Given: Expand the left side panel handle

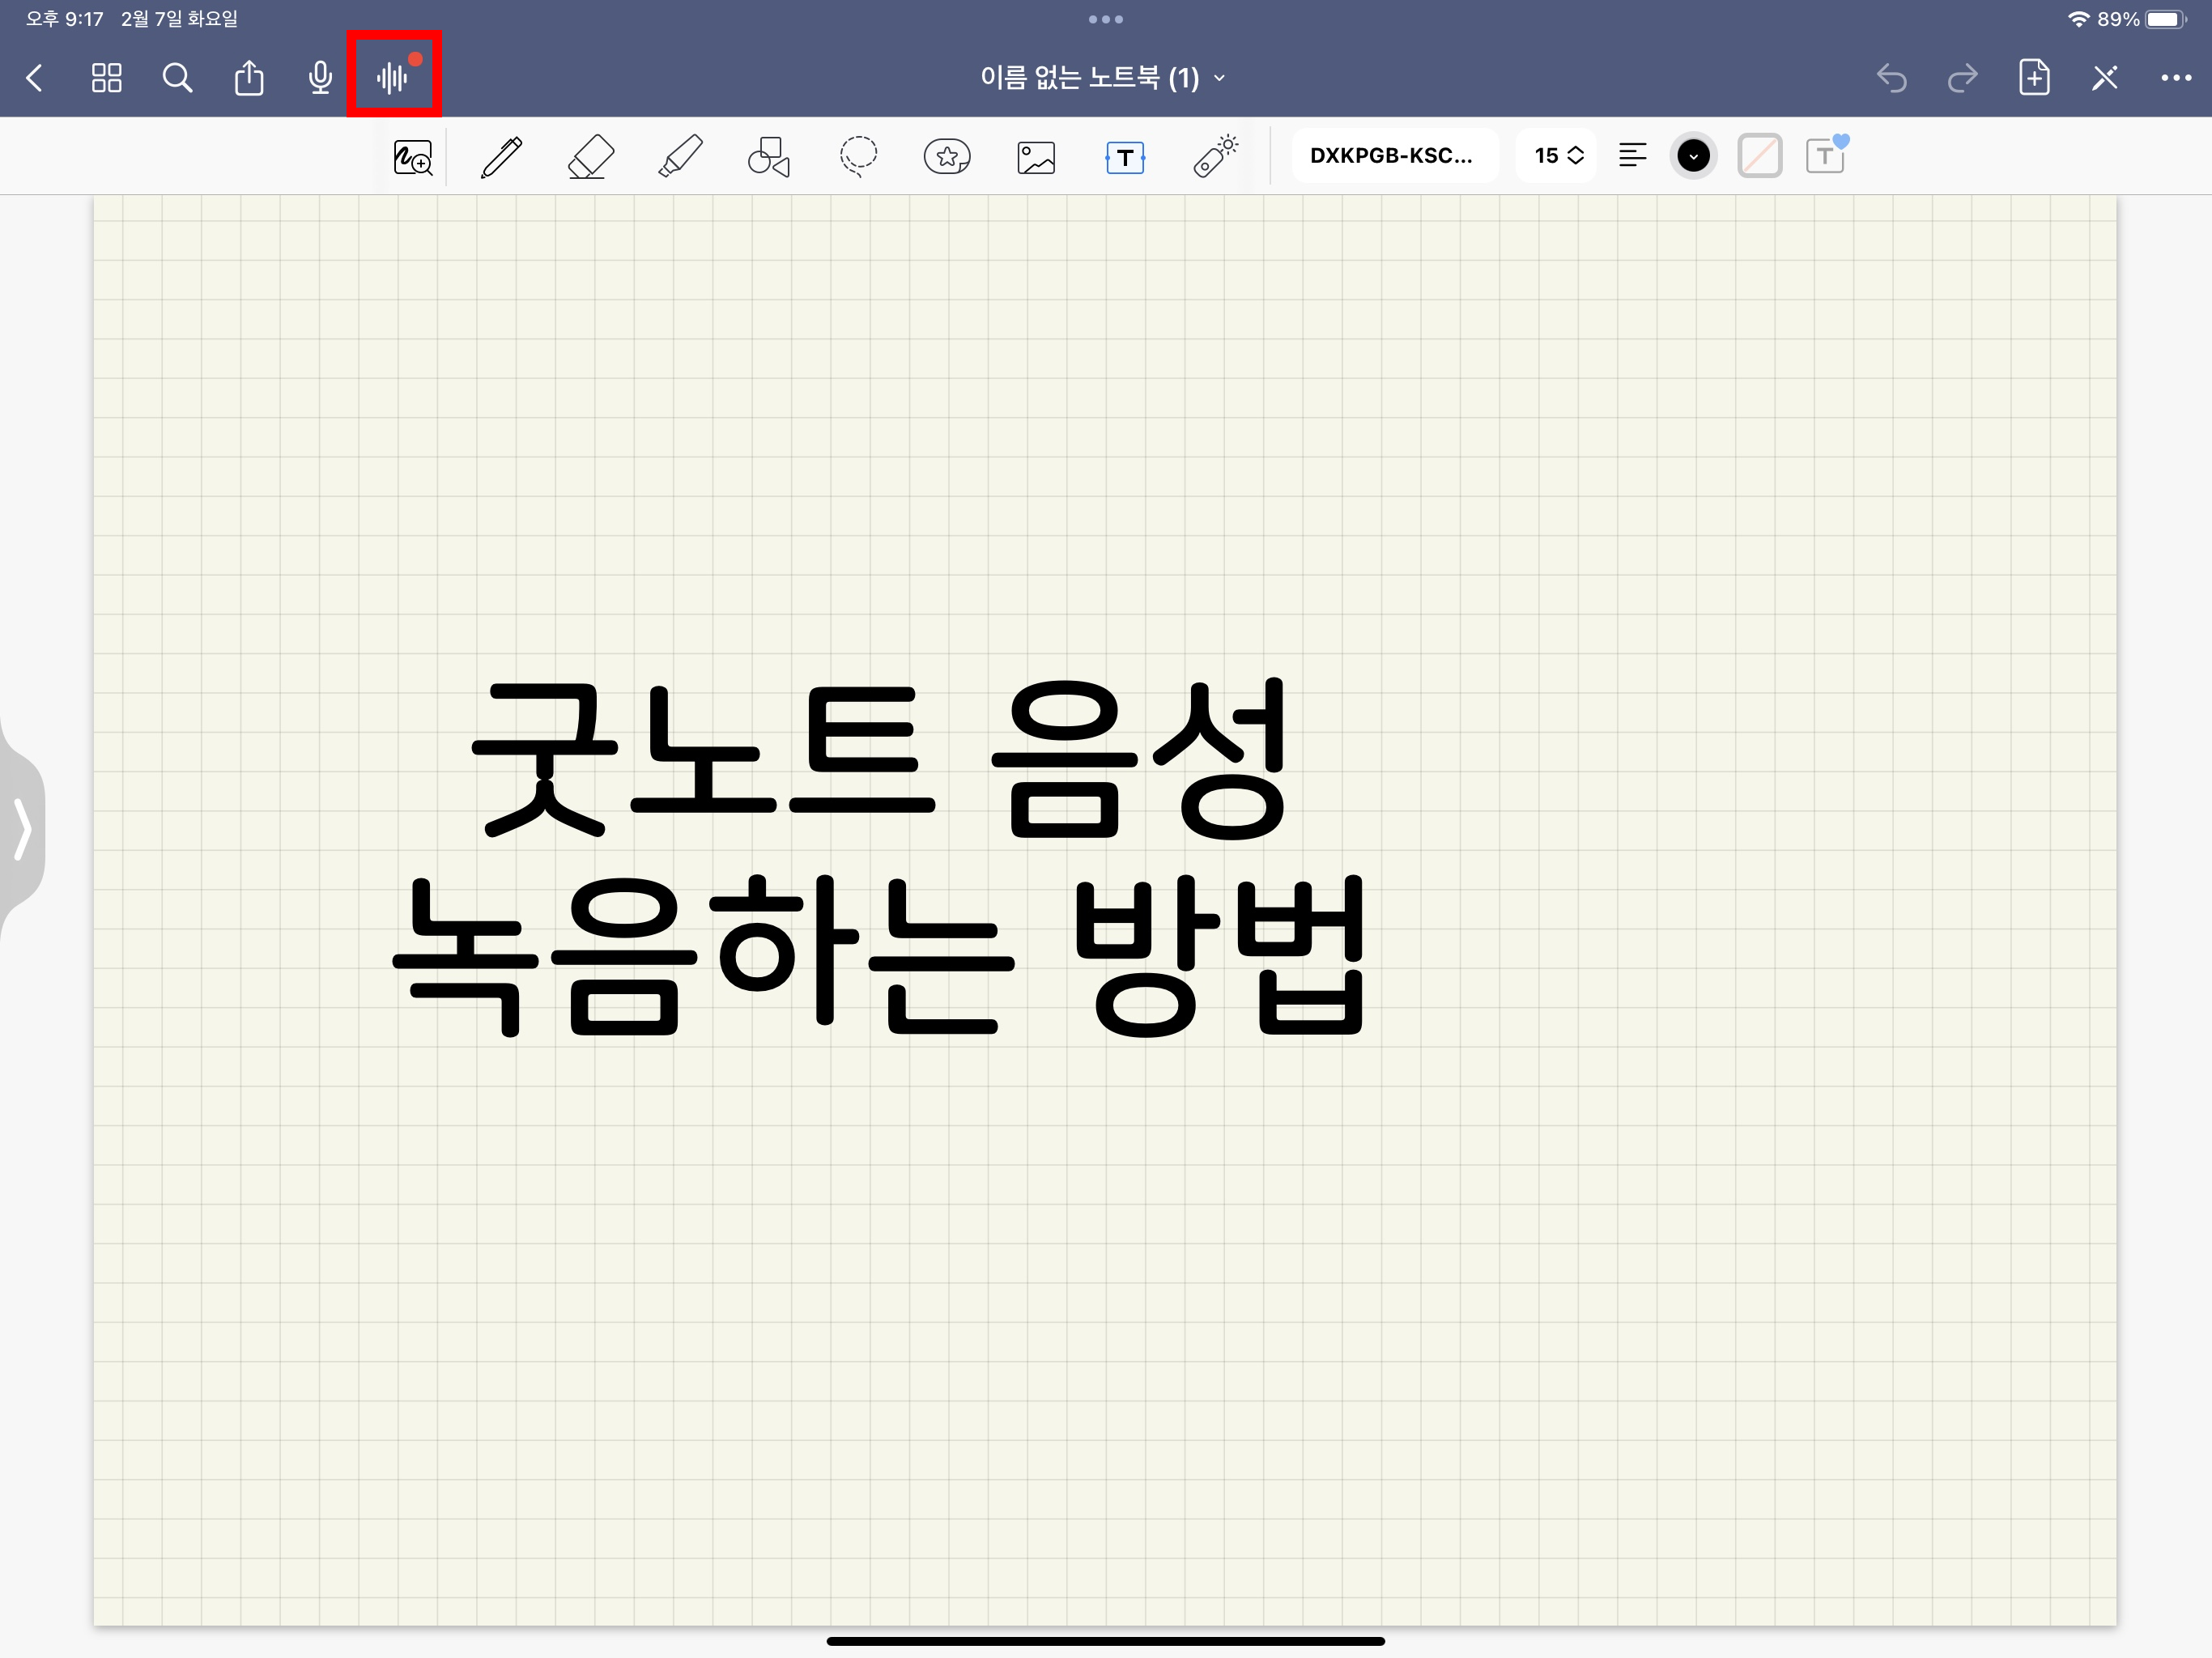Looking at the screenshot, I should [22, 828].
